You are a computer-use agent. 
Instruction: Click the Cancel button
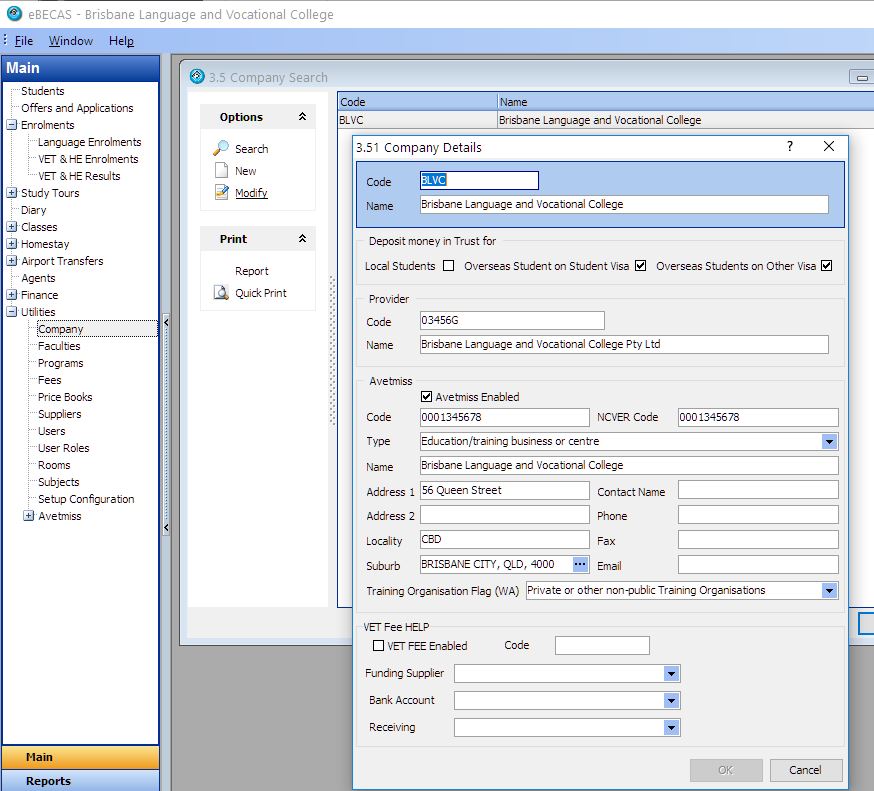[x=805, y=770]
